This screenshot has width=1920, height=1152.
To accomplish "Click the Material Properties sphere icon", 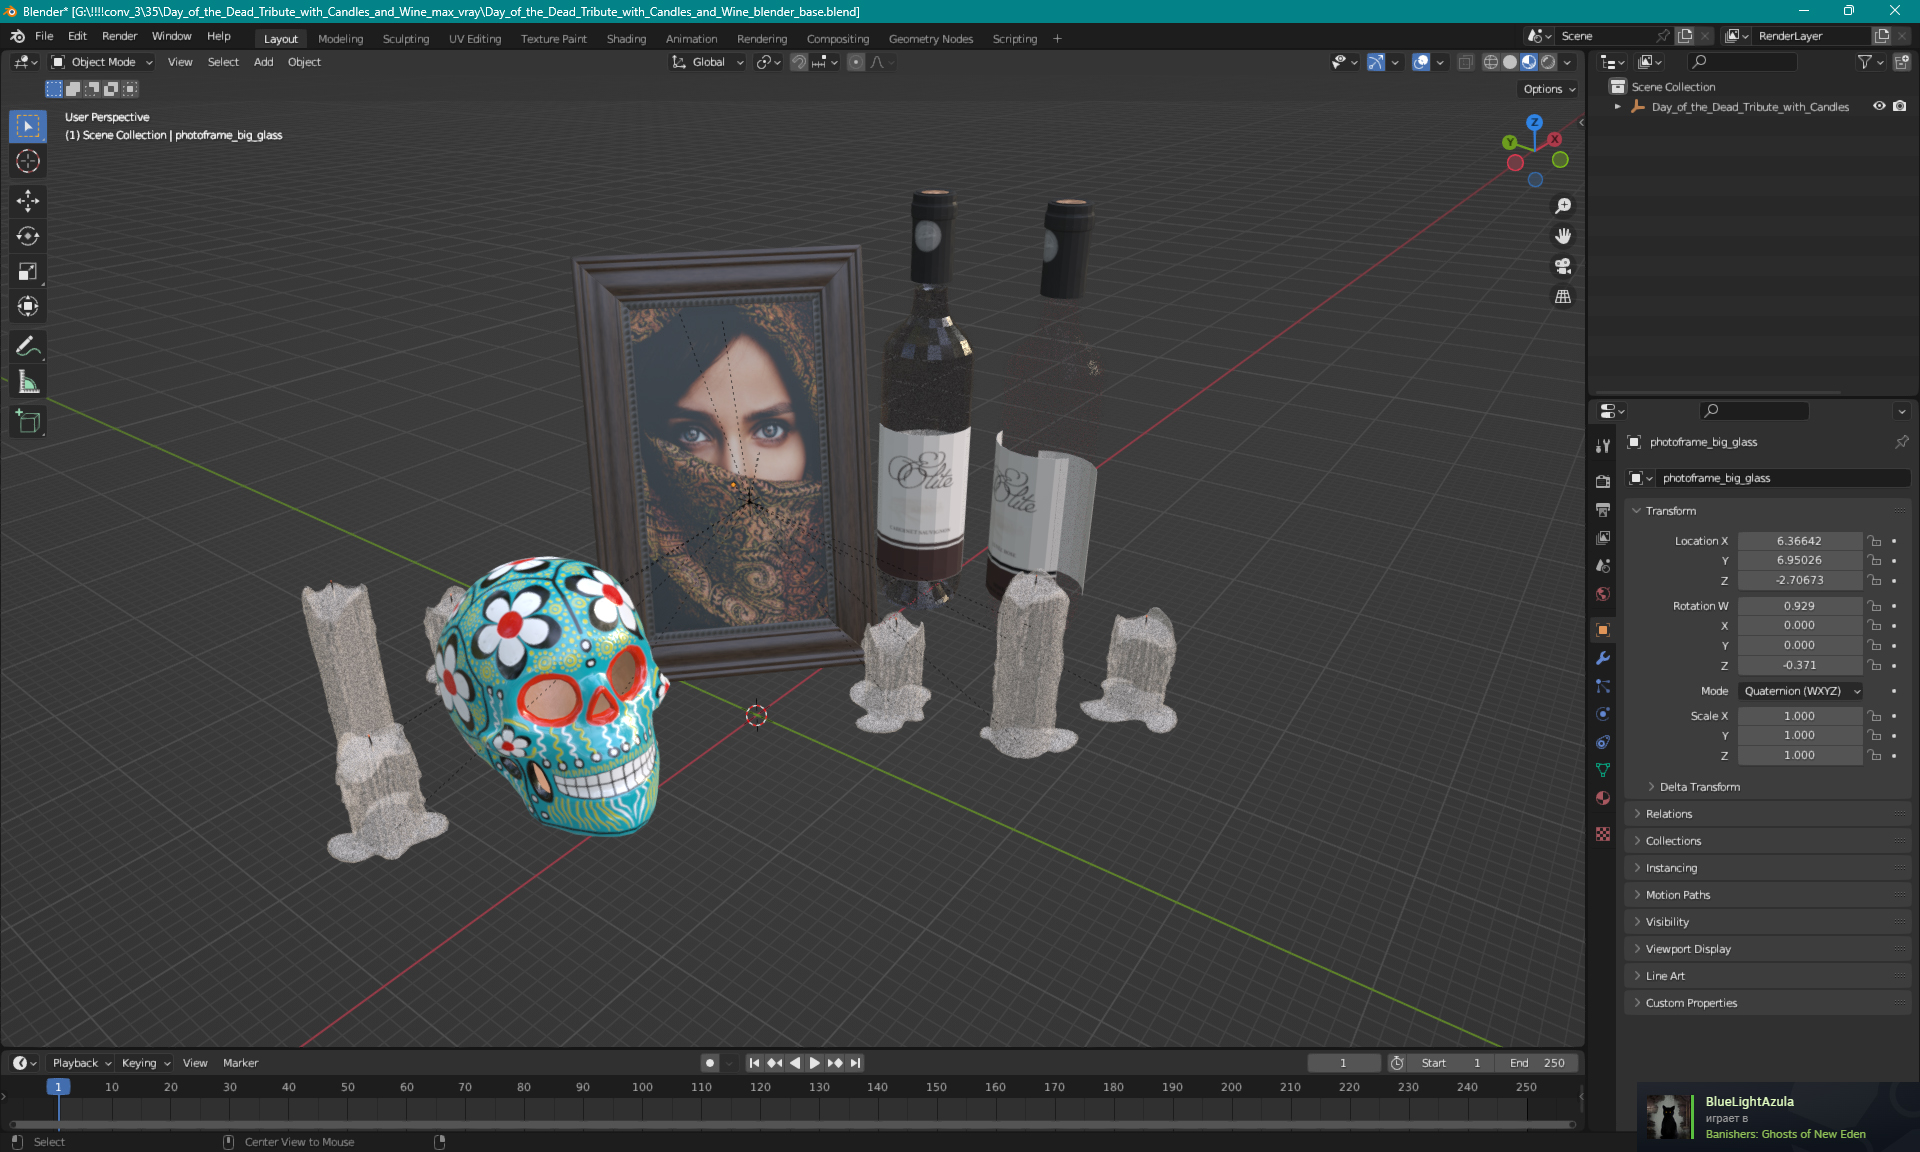I will [1605, 832].
